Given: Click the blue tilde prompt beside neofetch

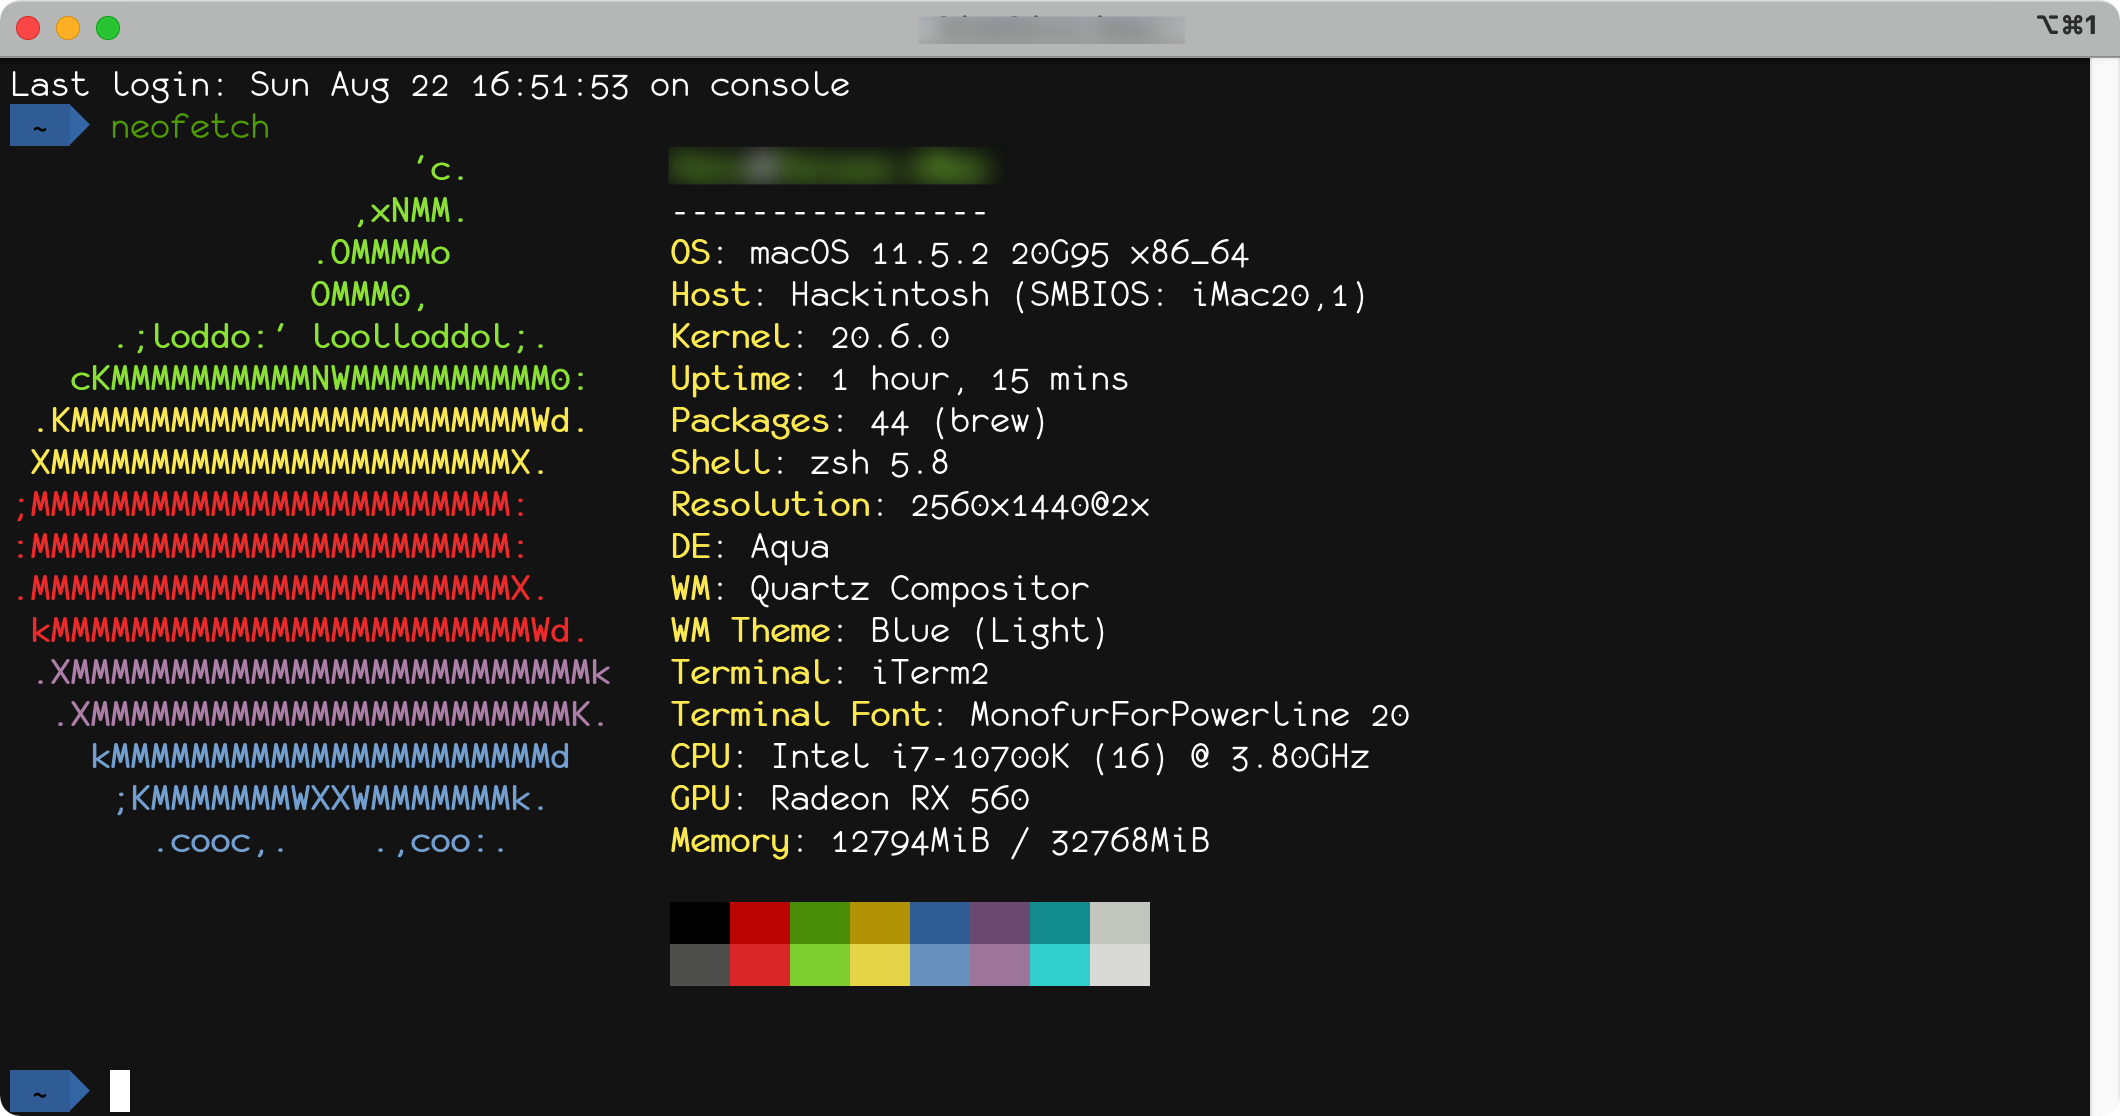Looking at the screenshot, I should tap(42, 127).
